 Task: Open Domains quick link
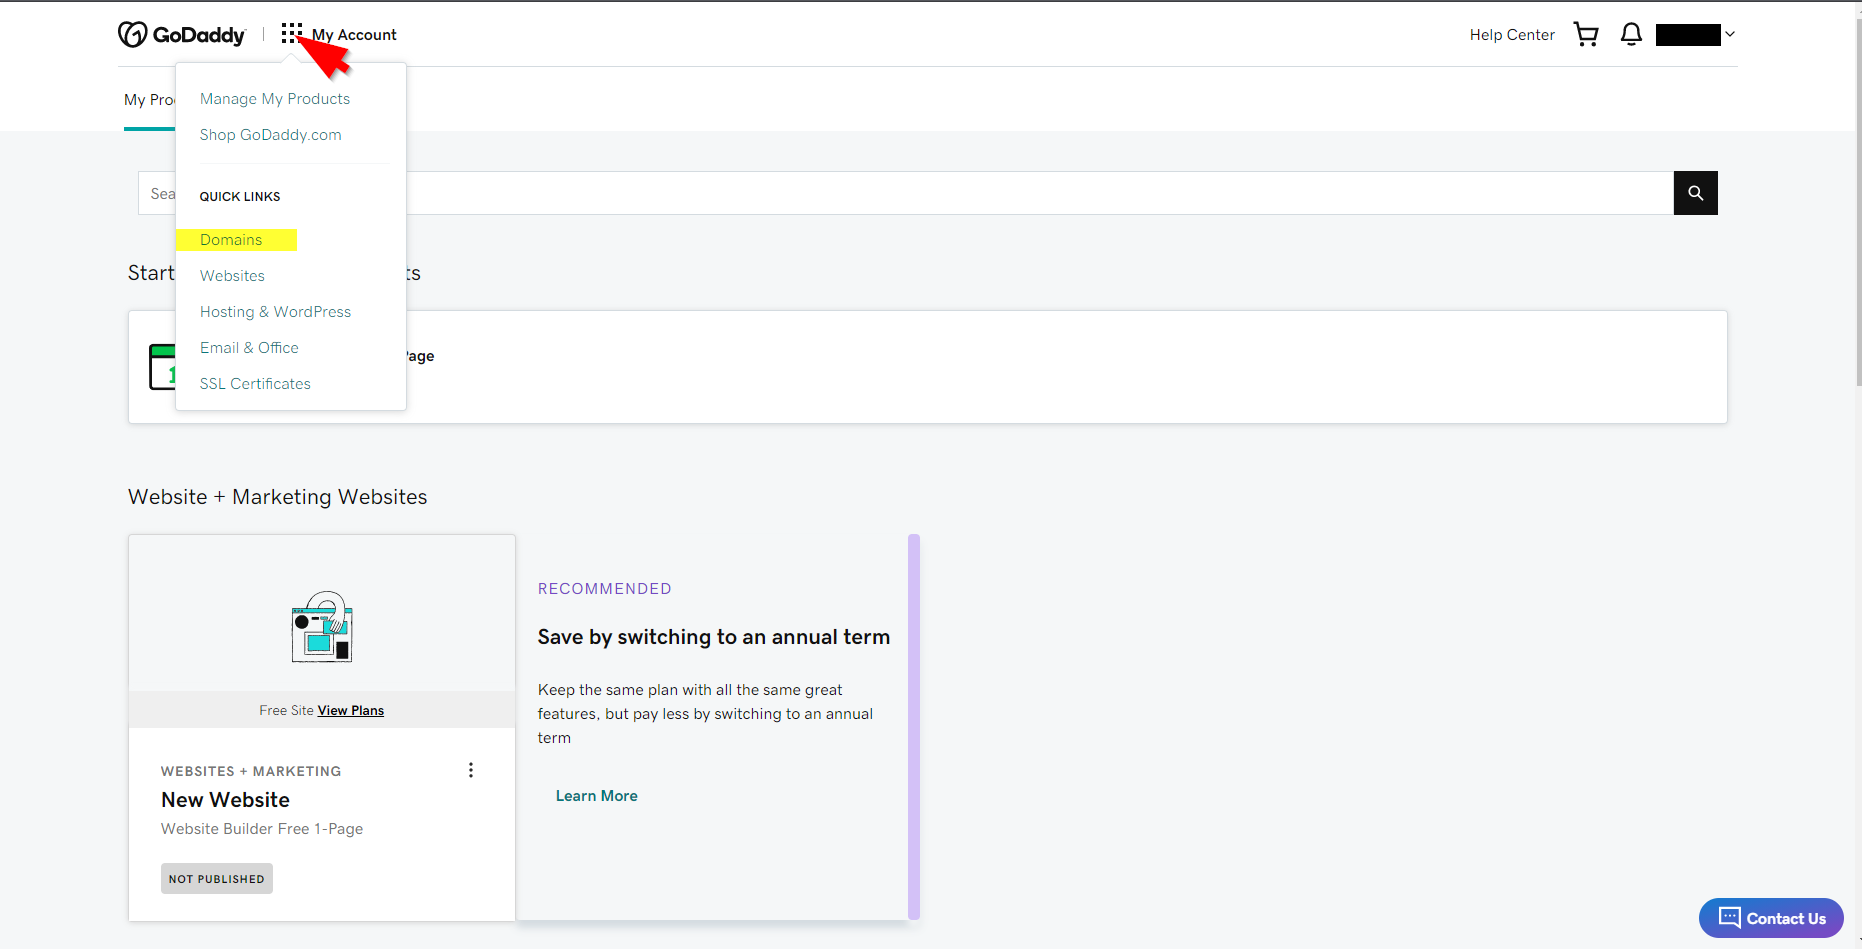(x=231, y=240)
